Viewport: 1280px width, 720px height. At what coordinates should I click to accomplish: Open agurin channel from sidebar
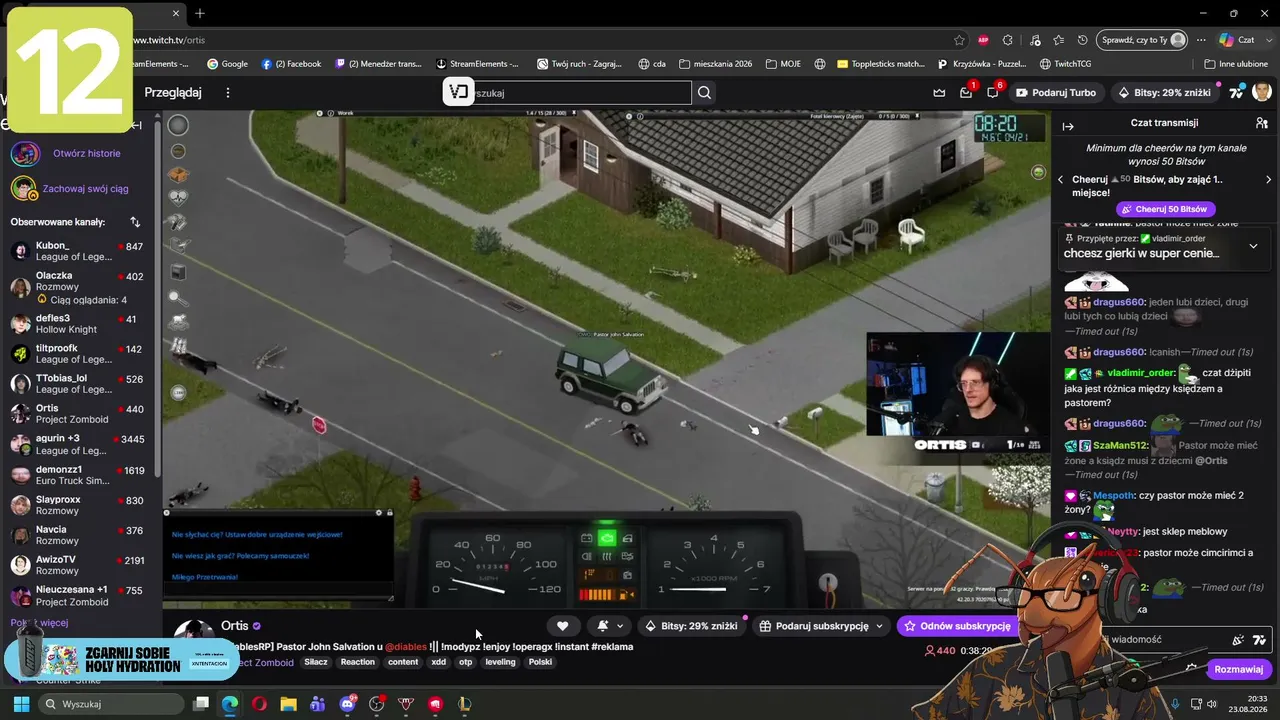pyautogui.click(x=78, y=444)
